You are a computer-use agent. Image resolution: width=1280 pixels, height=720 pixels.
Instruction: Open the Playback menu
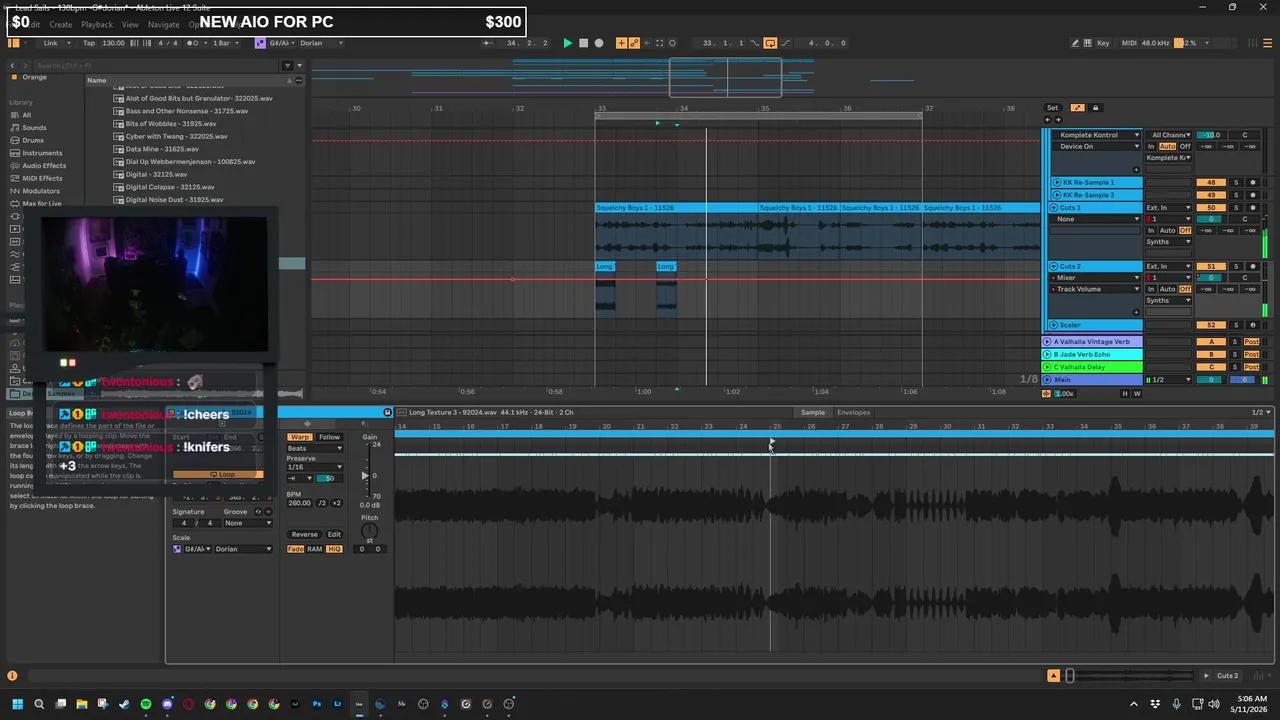click(x=97, y=24)
